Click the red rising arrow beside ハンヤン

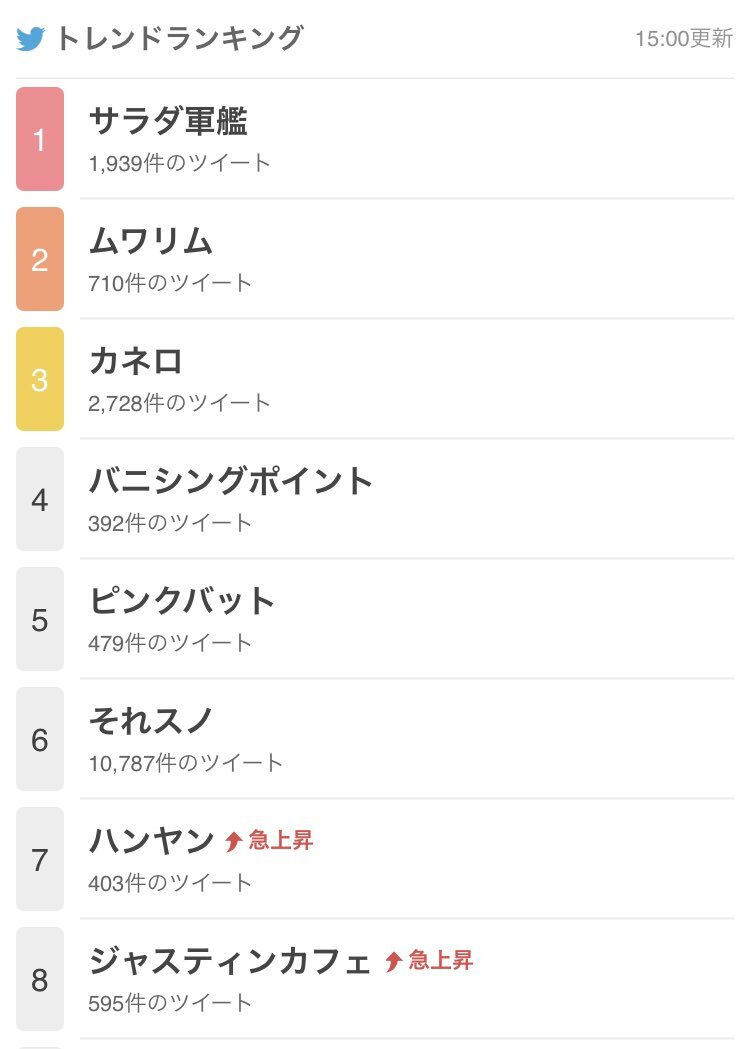(233, 841)
